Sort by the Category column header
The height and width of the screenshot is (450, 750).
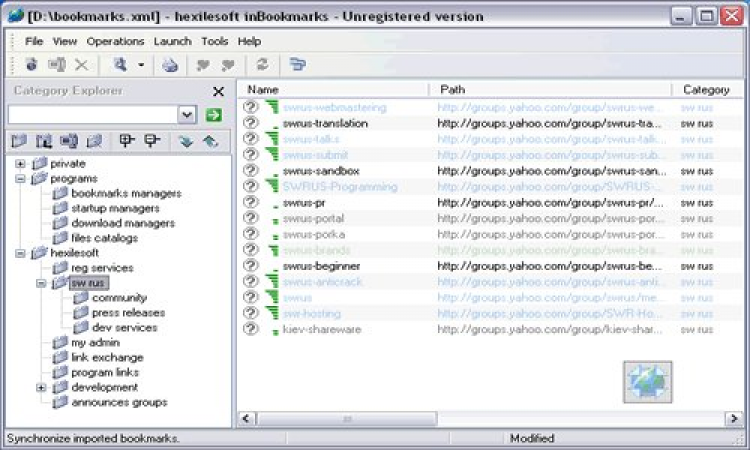(x=708, y=90)
